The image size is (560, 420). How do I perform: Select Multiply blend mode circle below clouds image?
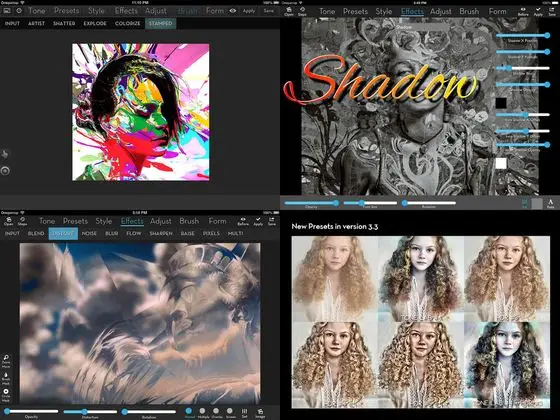[x=203, y=412]
